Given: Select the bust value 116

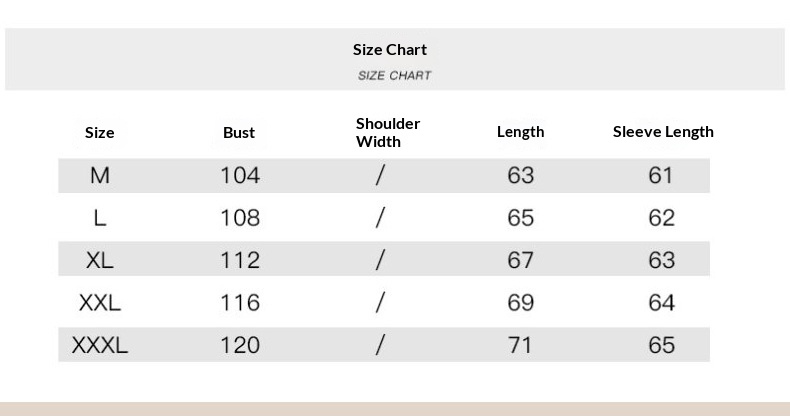Looking at the screenshot, I should [240, 302].
